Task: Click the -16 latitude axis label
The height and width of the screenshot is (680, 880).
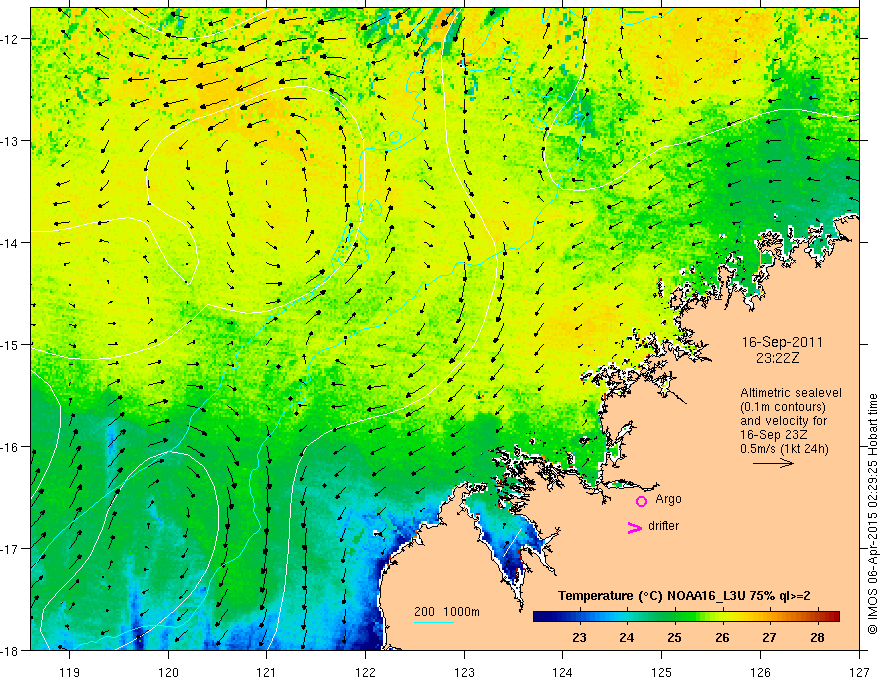Action: tap(10, 447)
